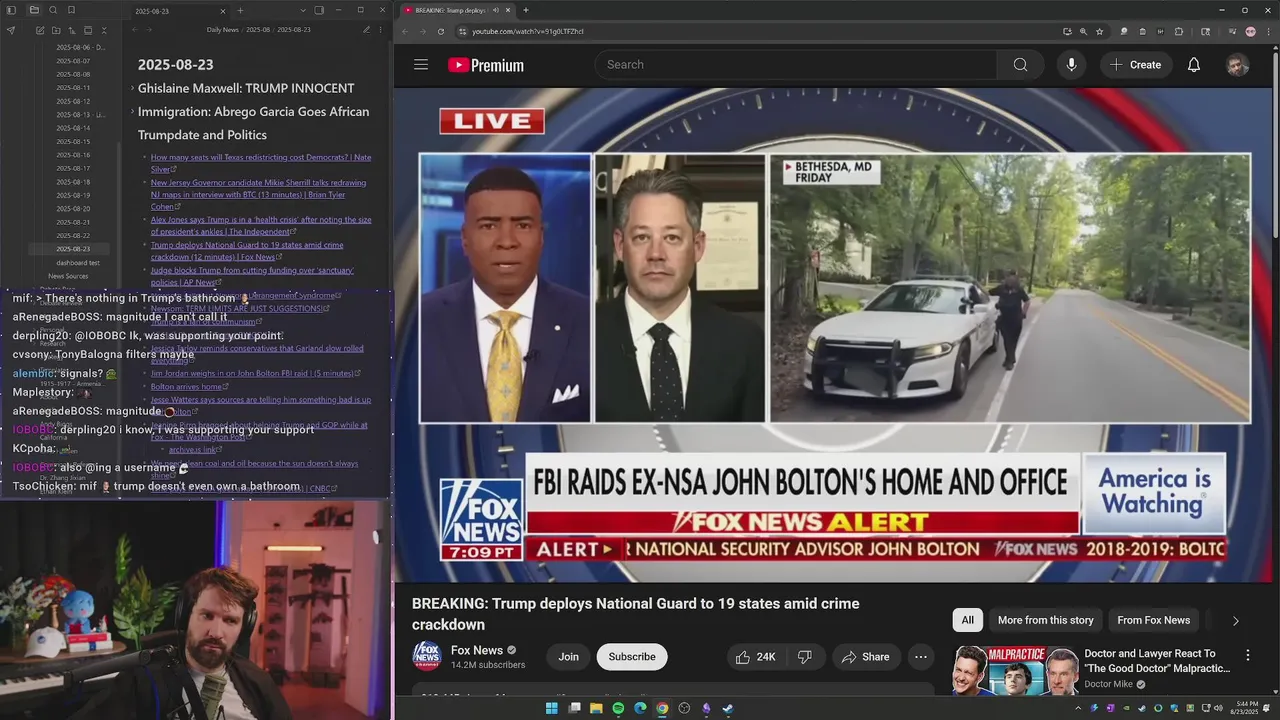This screenshot has width=1280, height=720.
Task: Open video more actions ellipsis
Action: pyautogui.click(x=921, y=657)
